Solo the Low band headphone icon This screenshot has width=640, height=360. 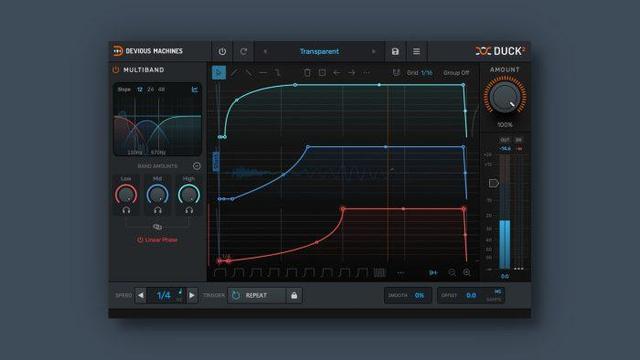pos(126,211)
